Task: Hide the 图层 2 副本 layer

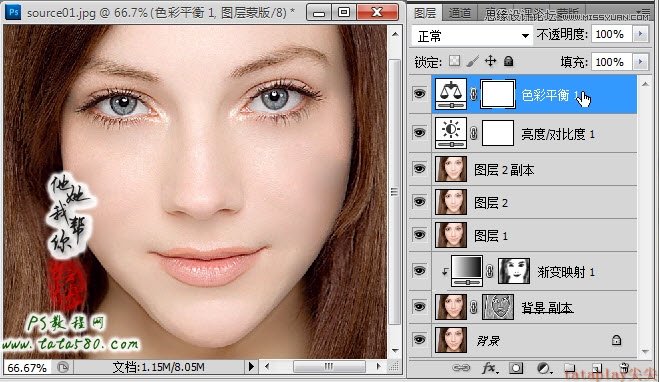Action: pos(419,169)
